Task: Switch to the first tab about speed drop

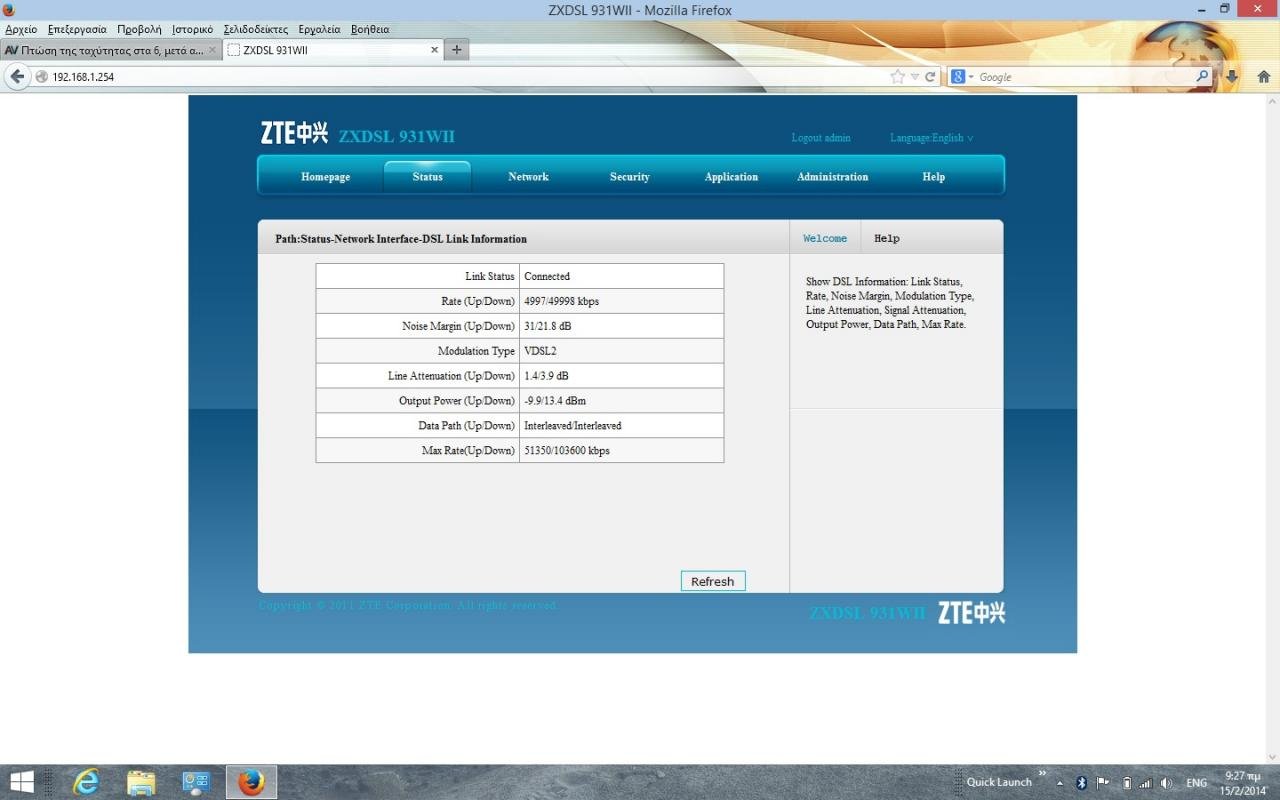Action: tap(110, 49)
